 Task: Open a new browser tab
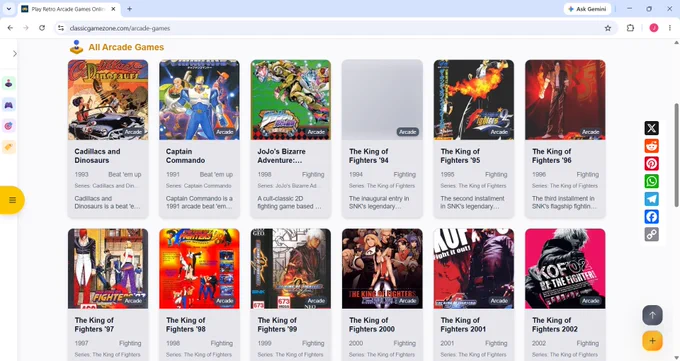[x=129, y=9]
